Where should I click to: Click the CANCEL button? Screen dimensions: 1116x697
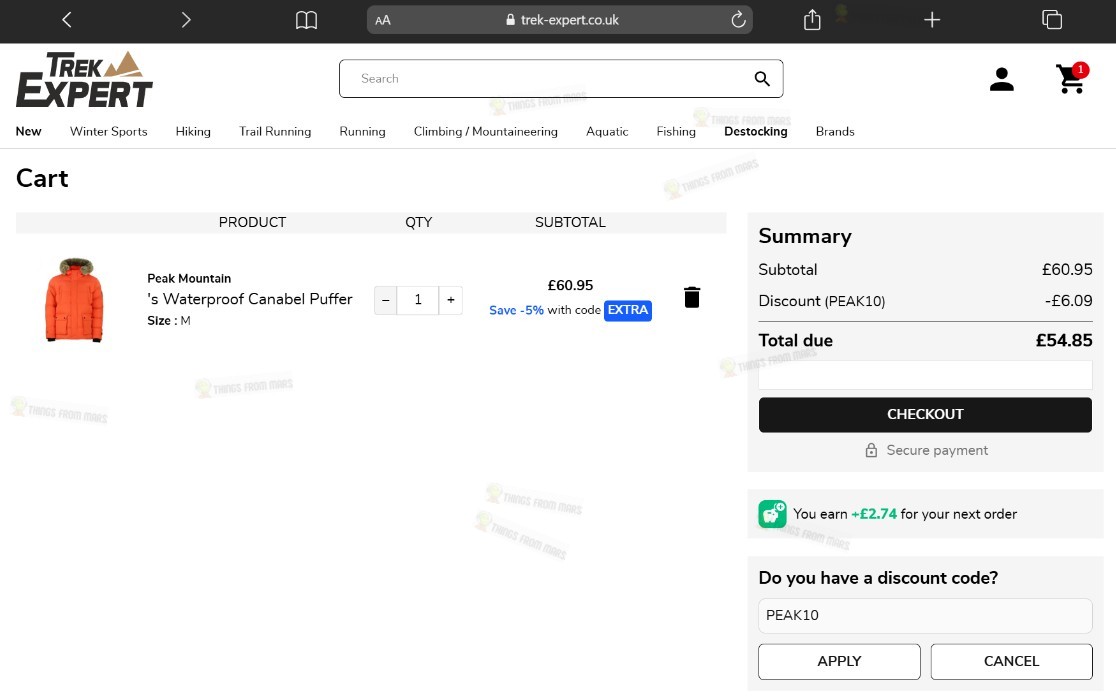1011,661
